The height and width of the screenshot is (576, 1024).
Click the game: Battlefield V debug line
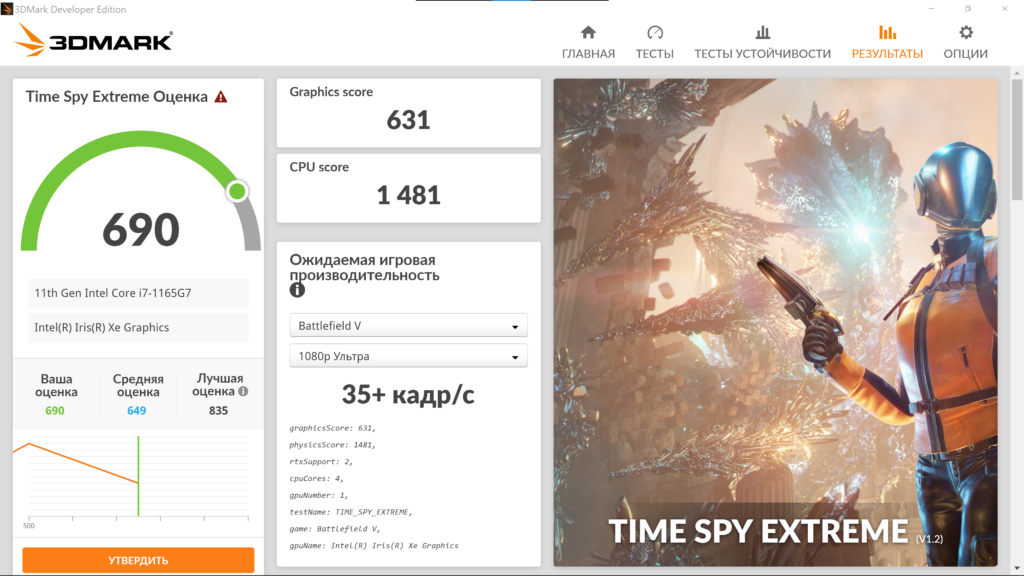335,529
